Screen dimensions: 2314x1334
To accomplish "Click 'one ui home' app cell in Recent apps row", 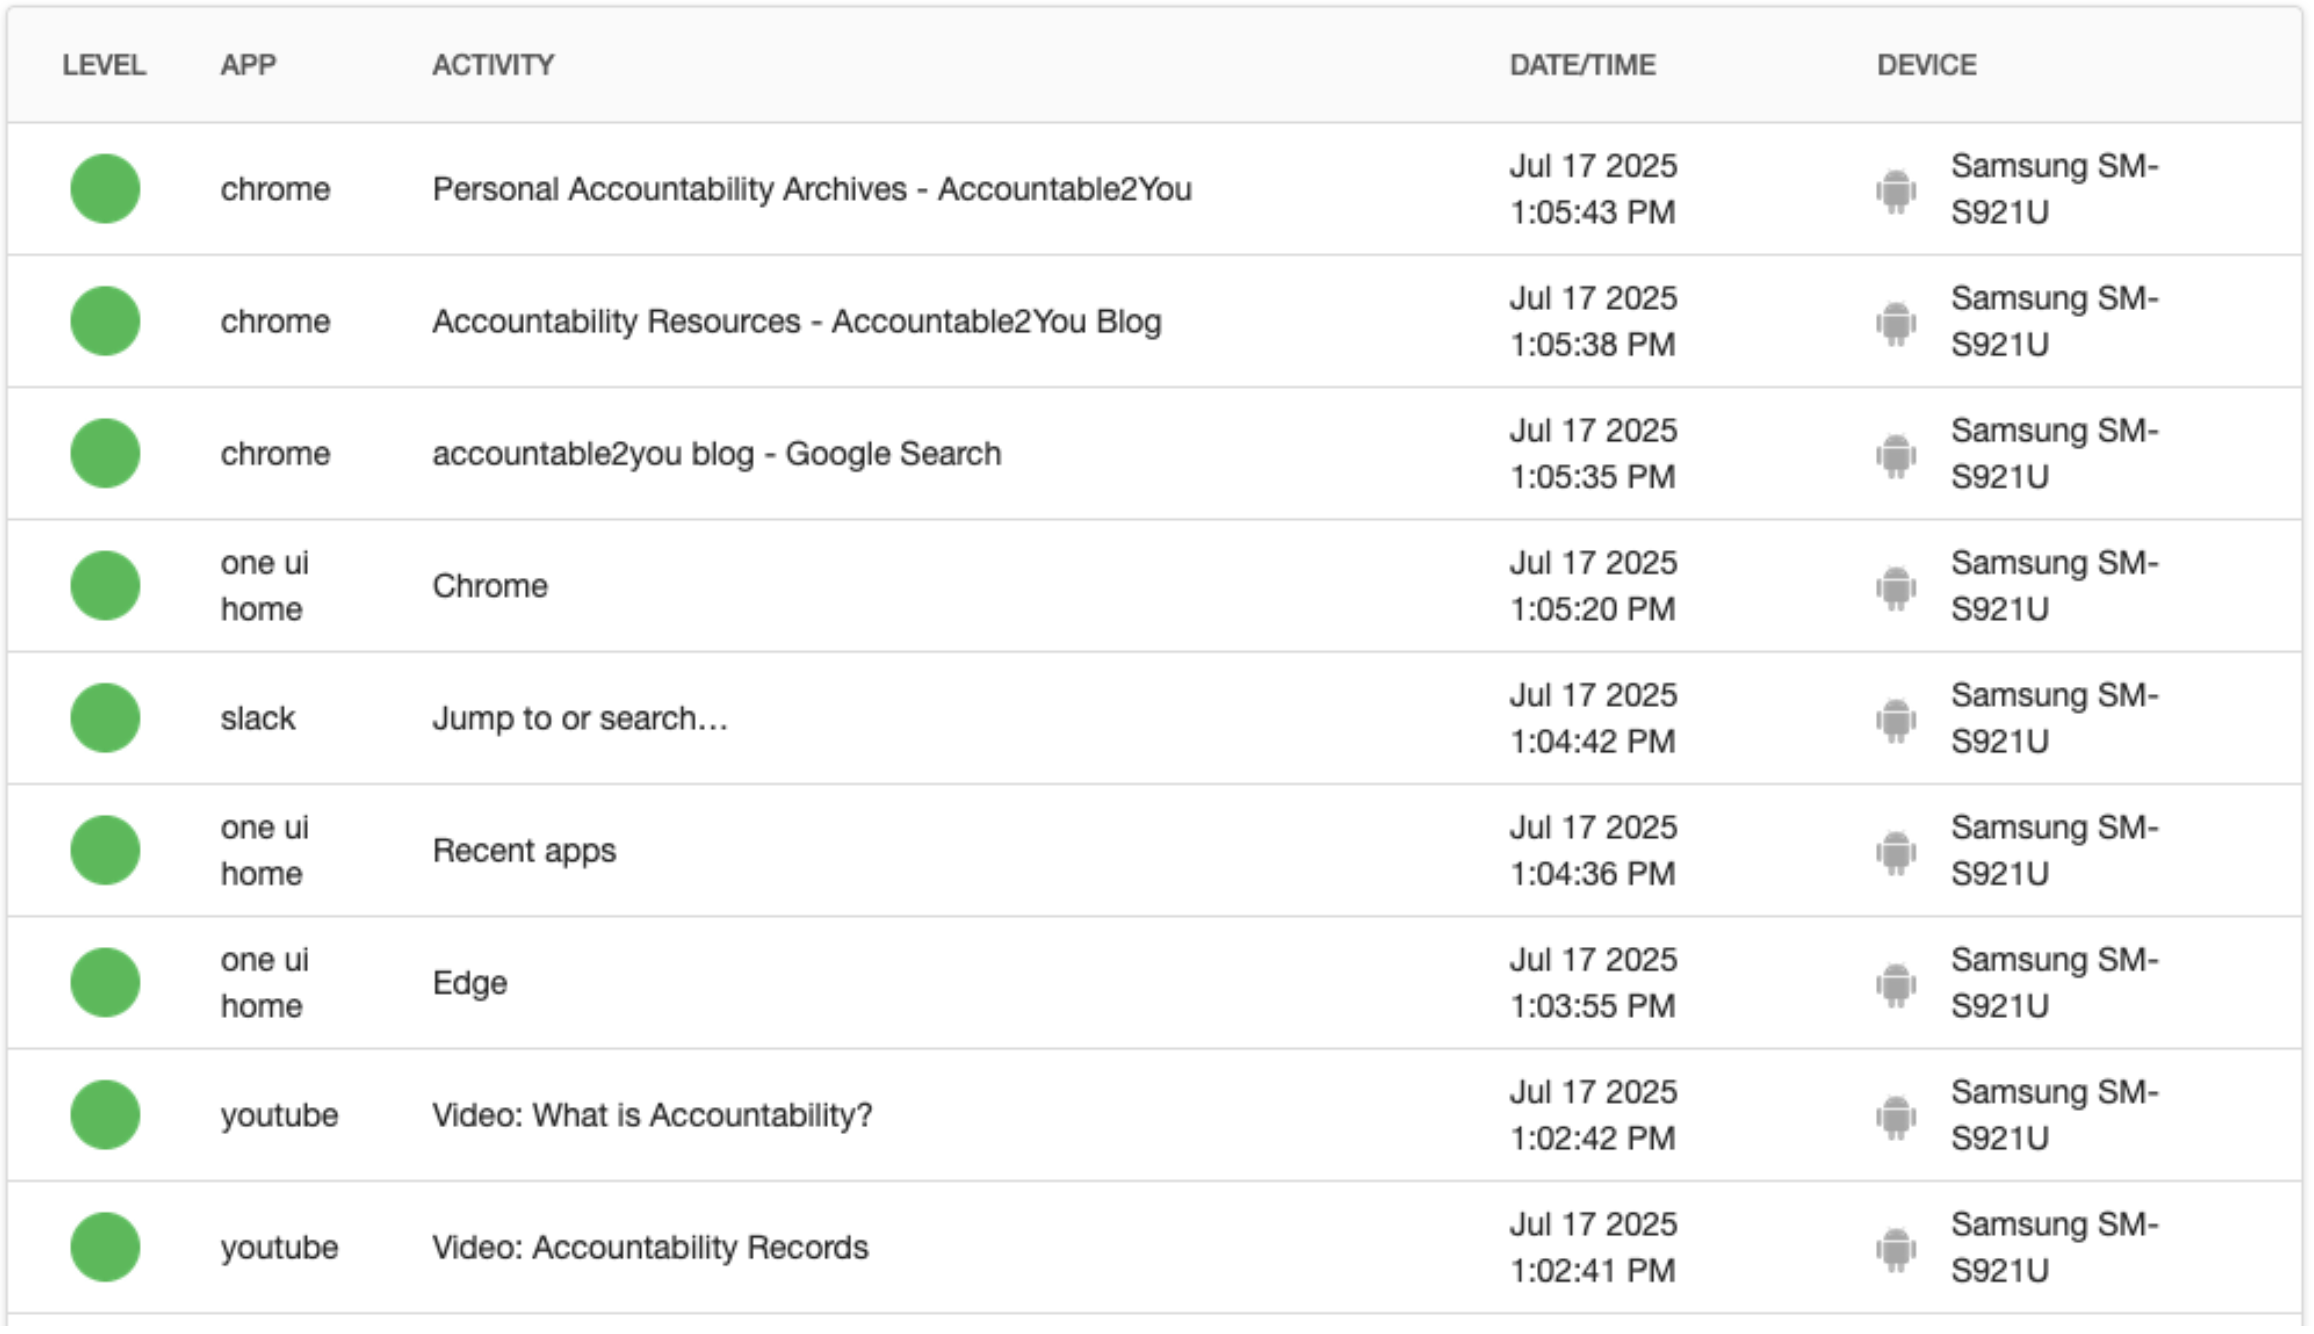I will (x=265, y=851).
